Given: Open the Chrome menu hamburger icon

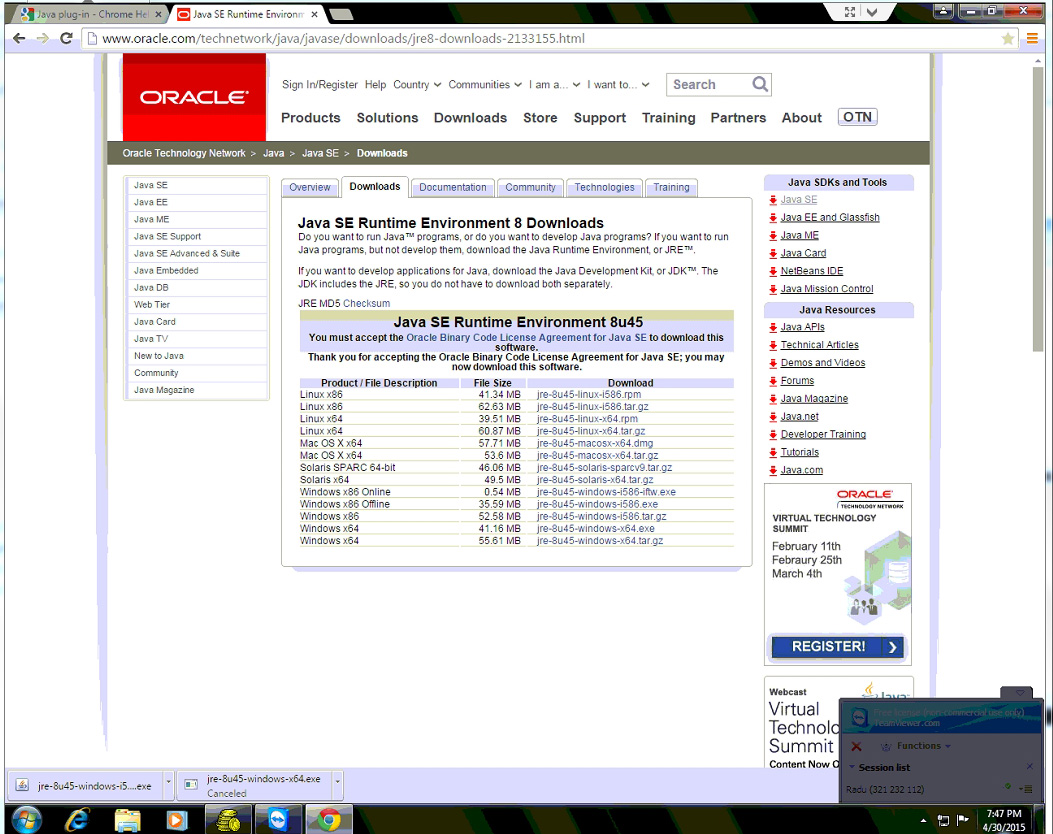Looking at the screenshot, I should coord(1032,39).
